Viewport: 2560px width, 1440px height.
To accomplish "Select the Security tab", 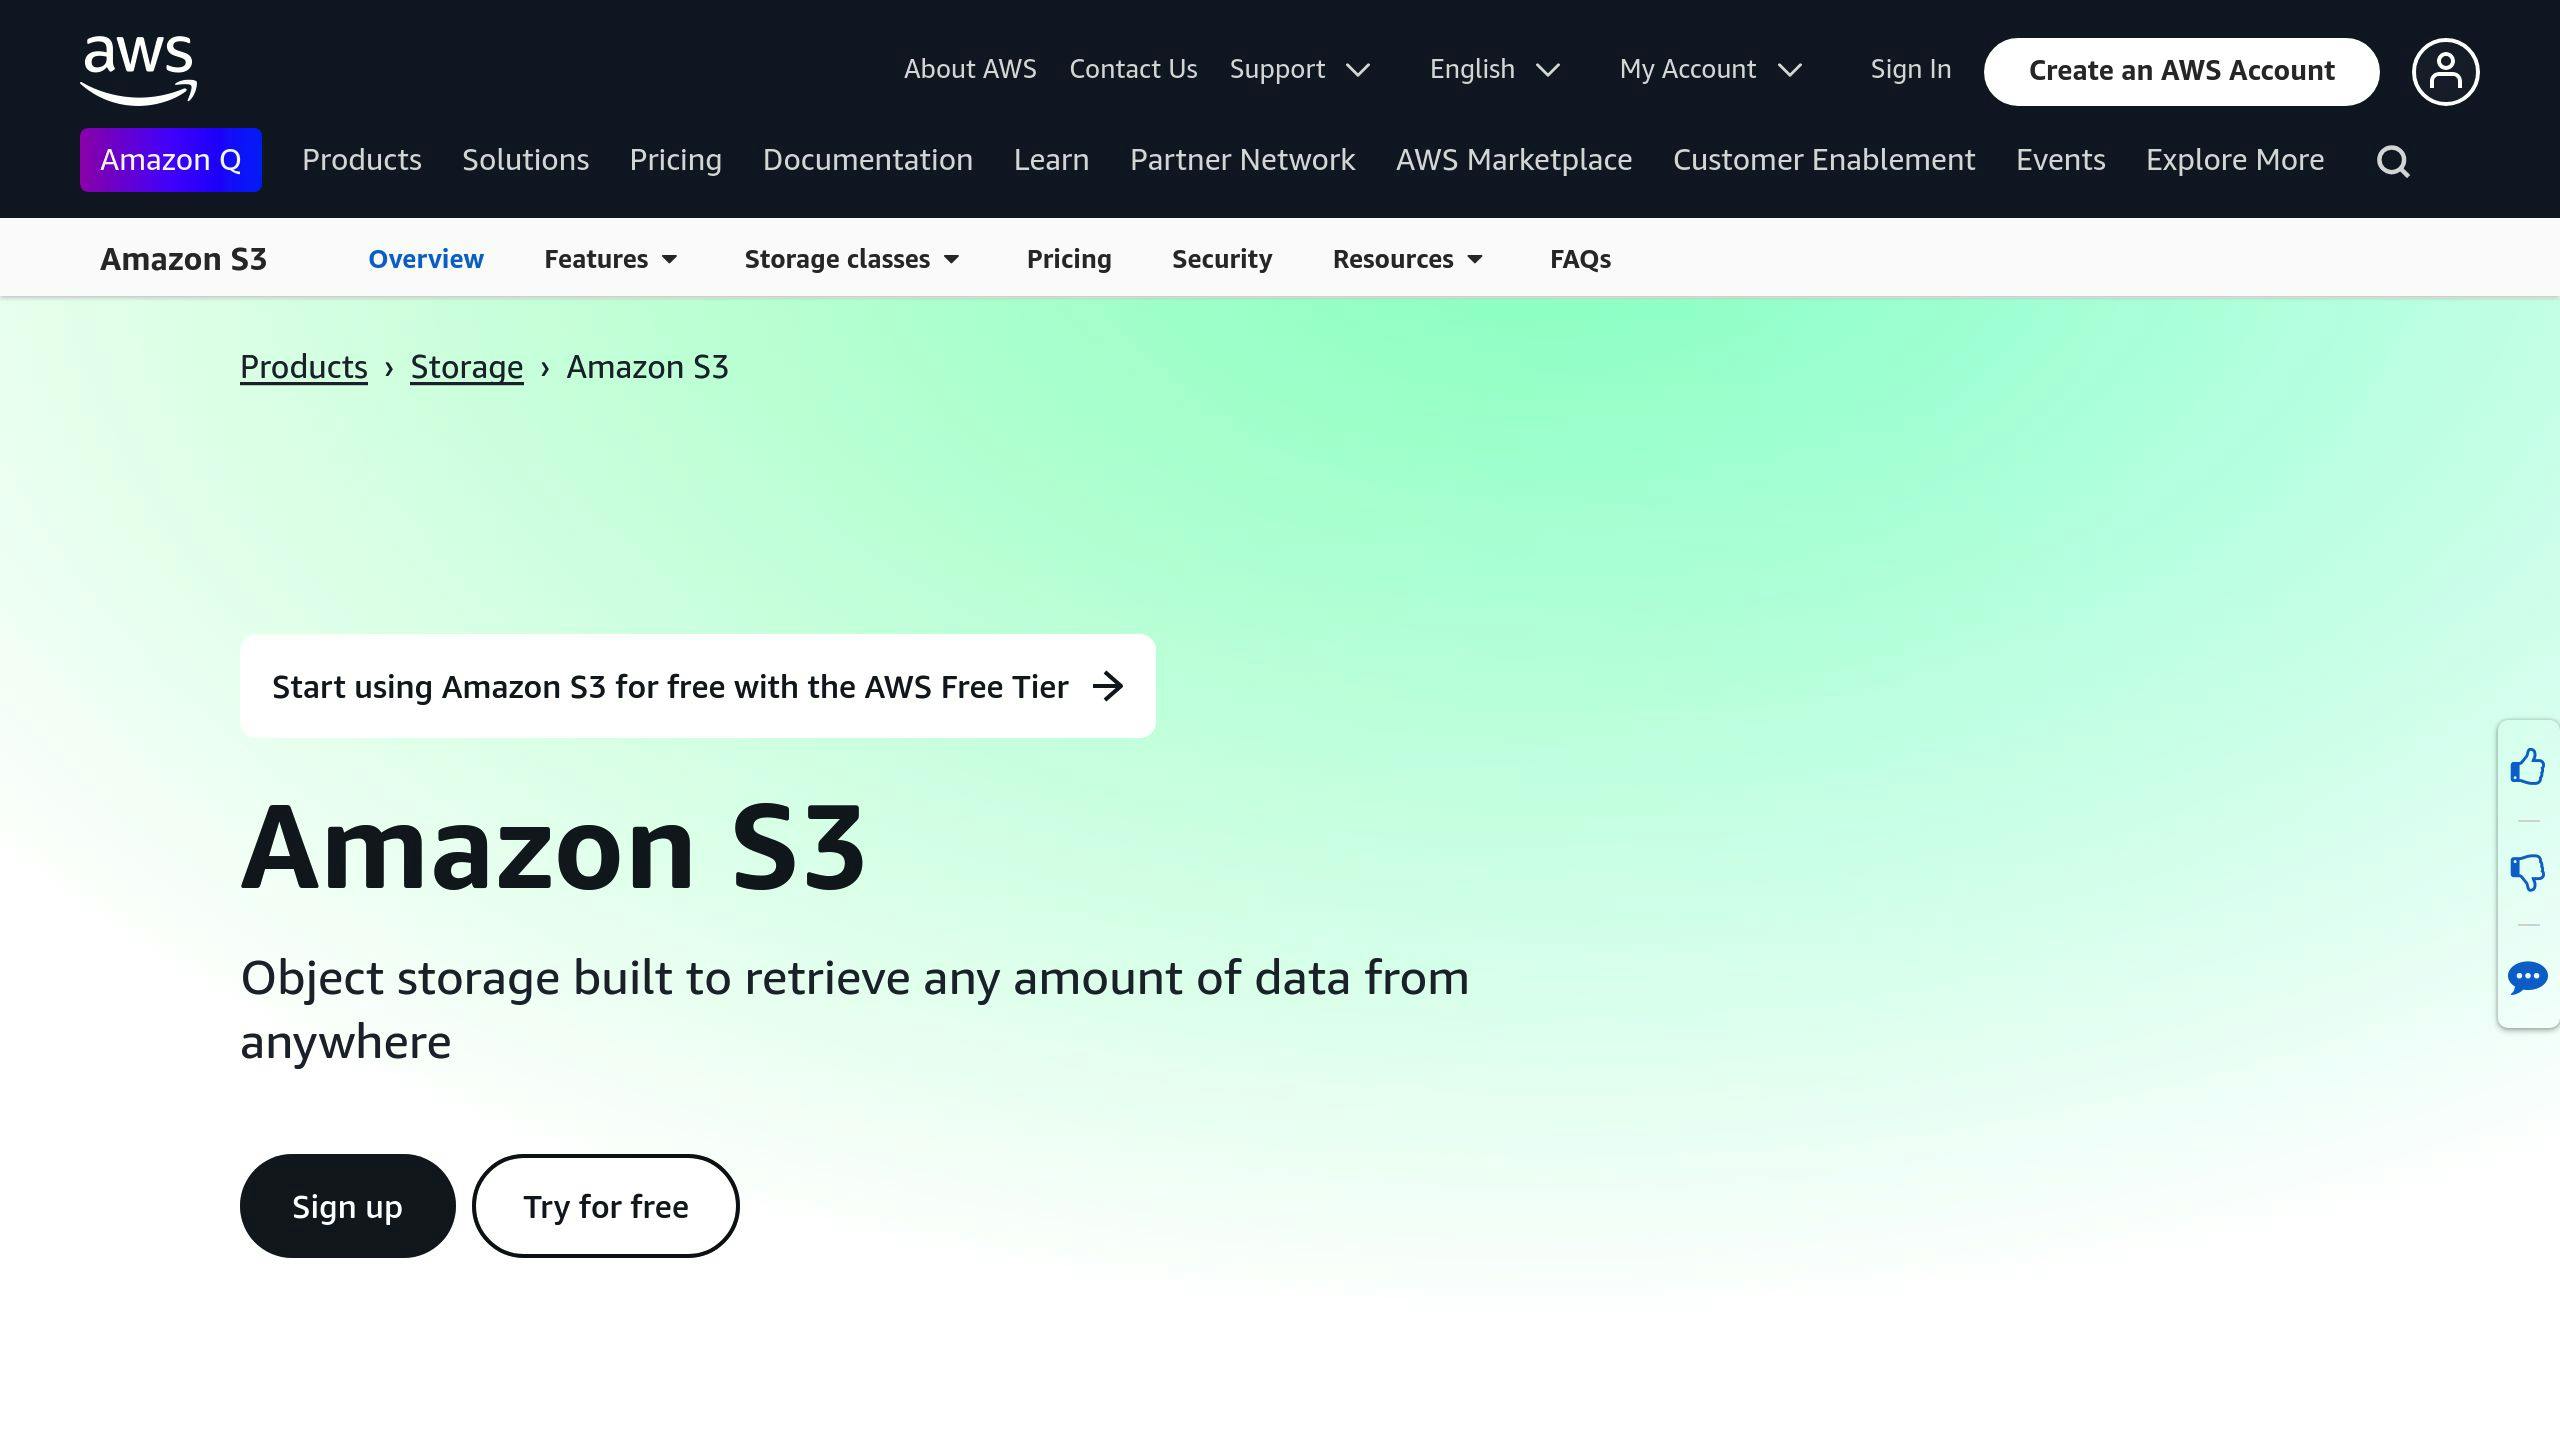I will pos(1222,259).
